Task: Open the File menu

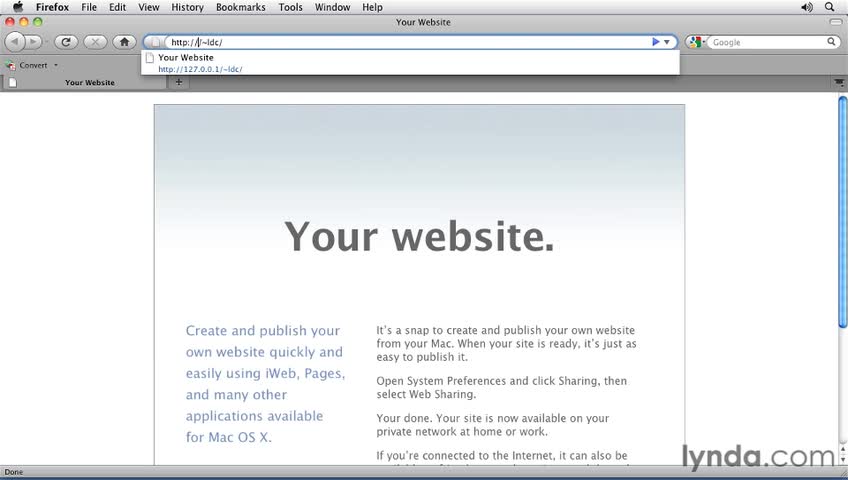Action: (x=89, y=7)
